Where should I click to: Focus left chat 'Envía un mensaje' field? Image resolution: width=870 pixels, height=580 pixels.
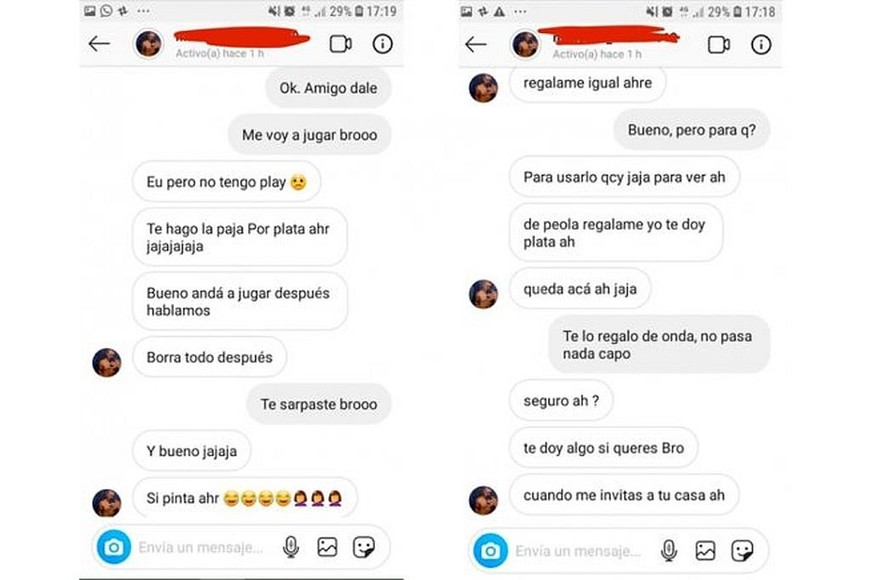(x=201, y=548)
